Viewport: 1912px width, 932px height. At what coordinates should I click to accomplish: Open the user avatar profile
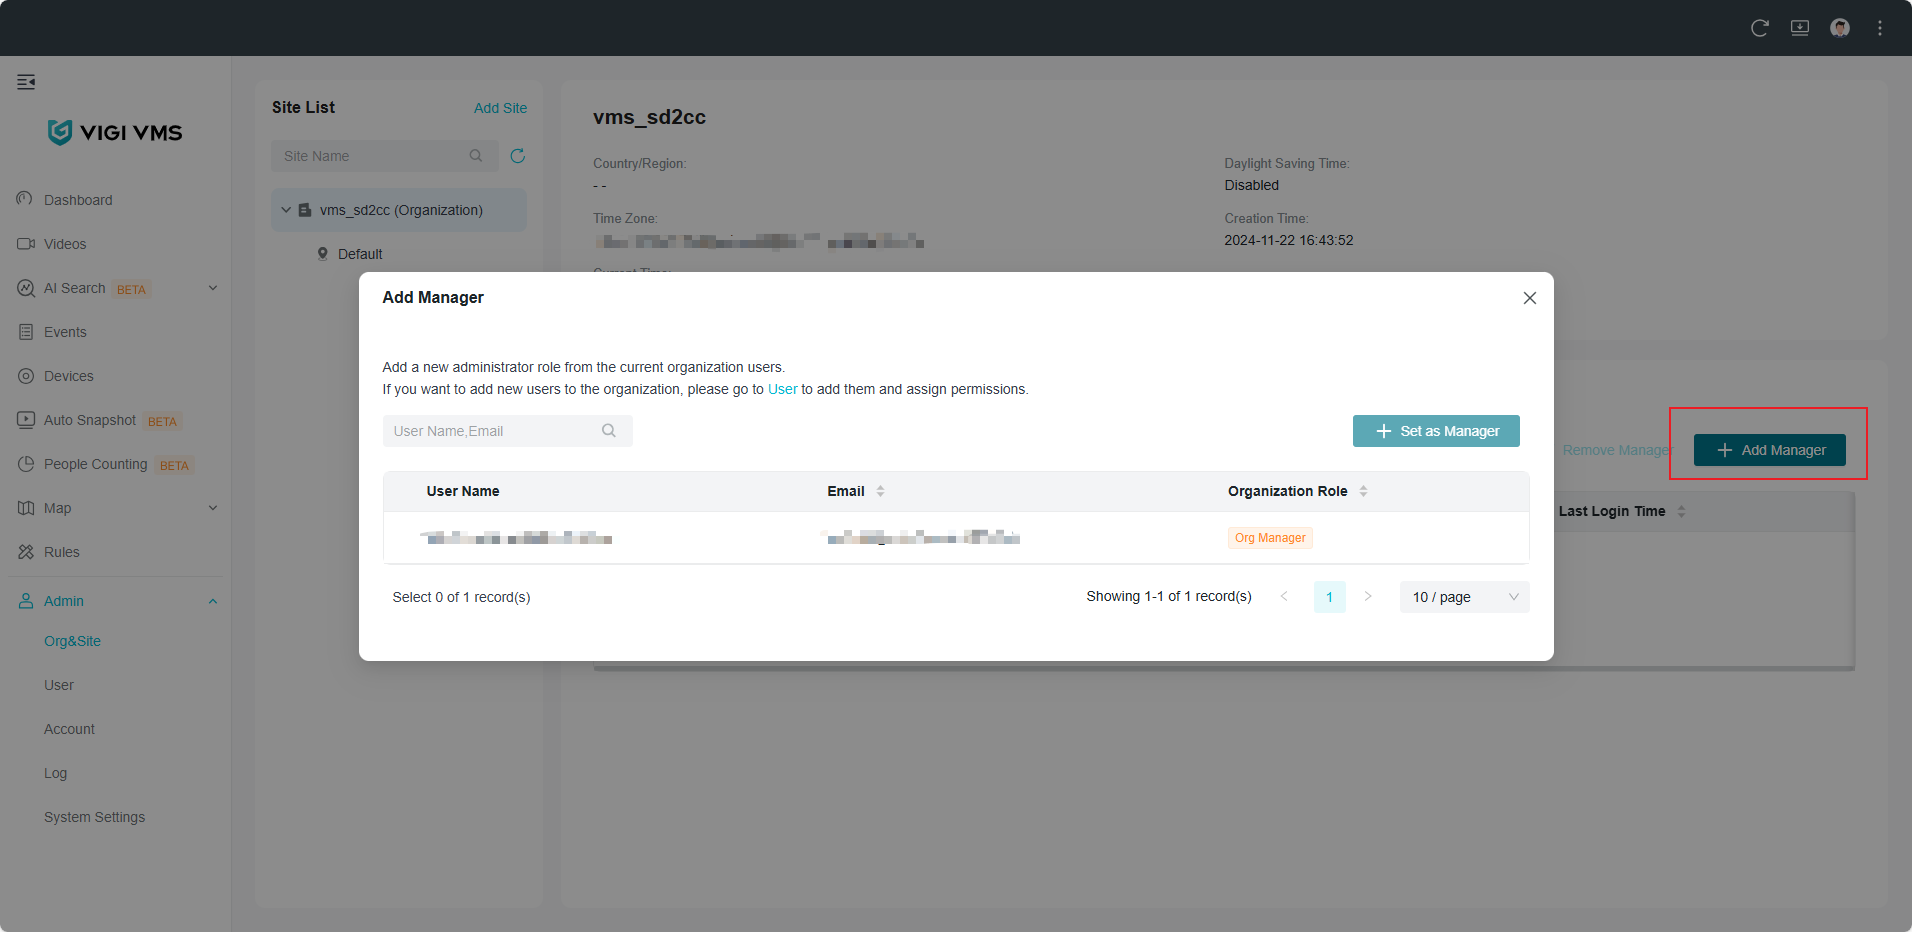[1840, 28]
